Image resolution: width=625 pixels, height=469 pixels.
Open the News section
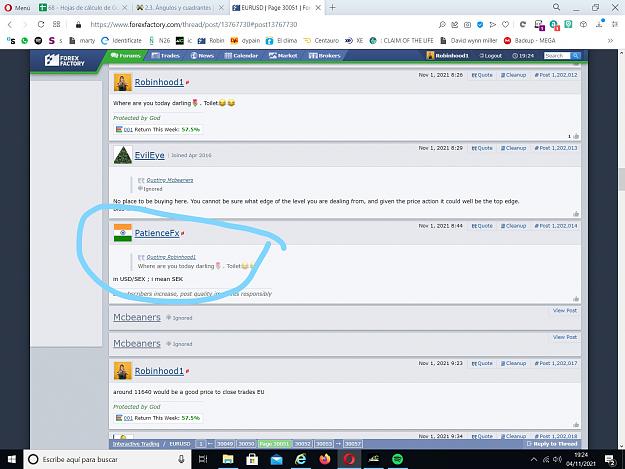pyautogui.click(x=202, y=56)
